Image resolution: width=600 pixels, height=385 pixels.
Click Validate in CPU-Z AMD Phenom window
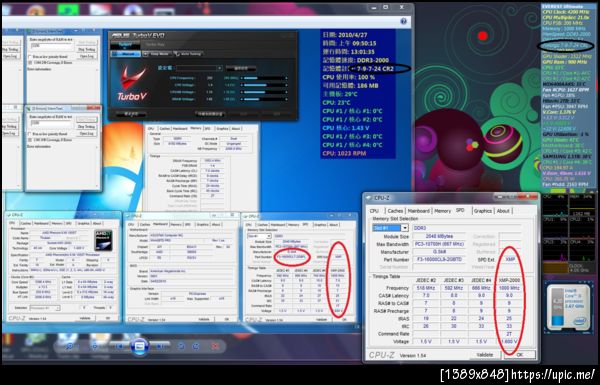click(85, 318)
